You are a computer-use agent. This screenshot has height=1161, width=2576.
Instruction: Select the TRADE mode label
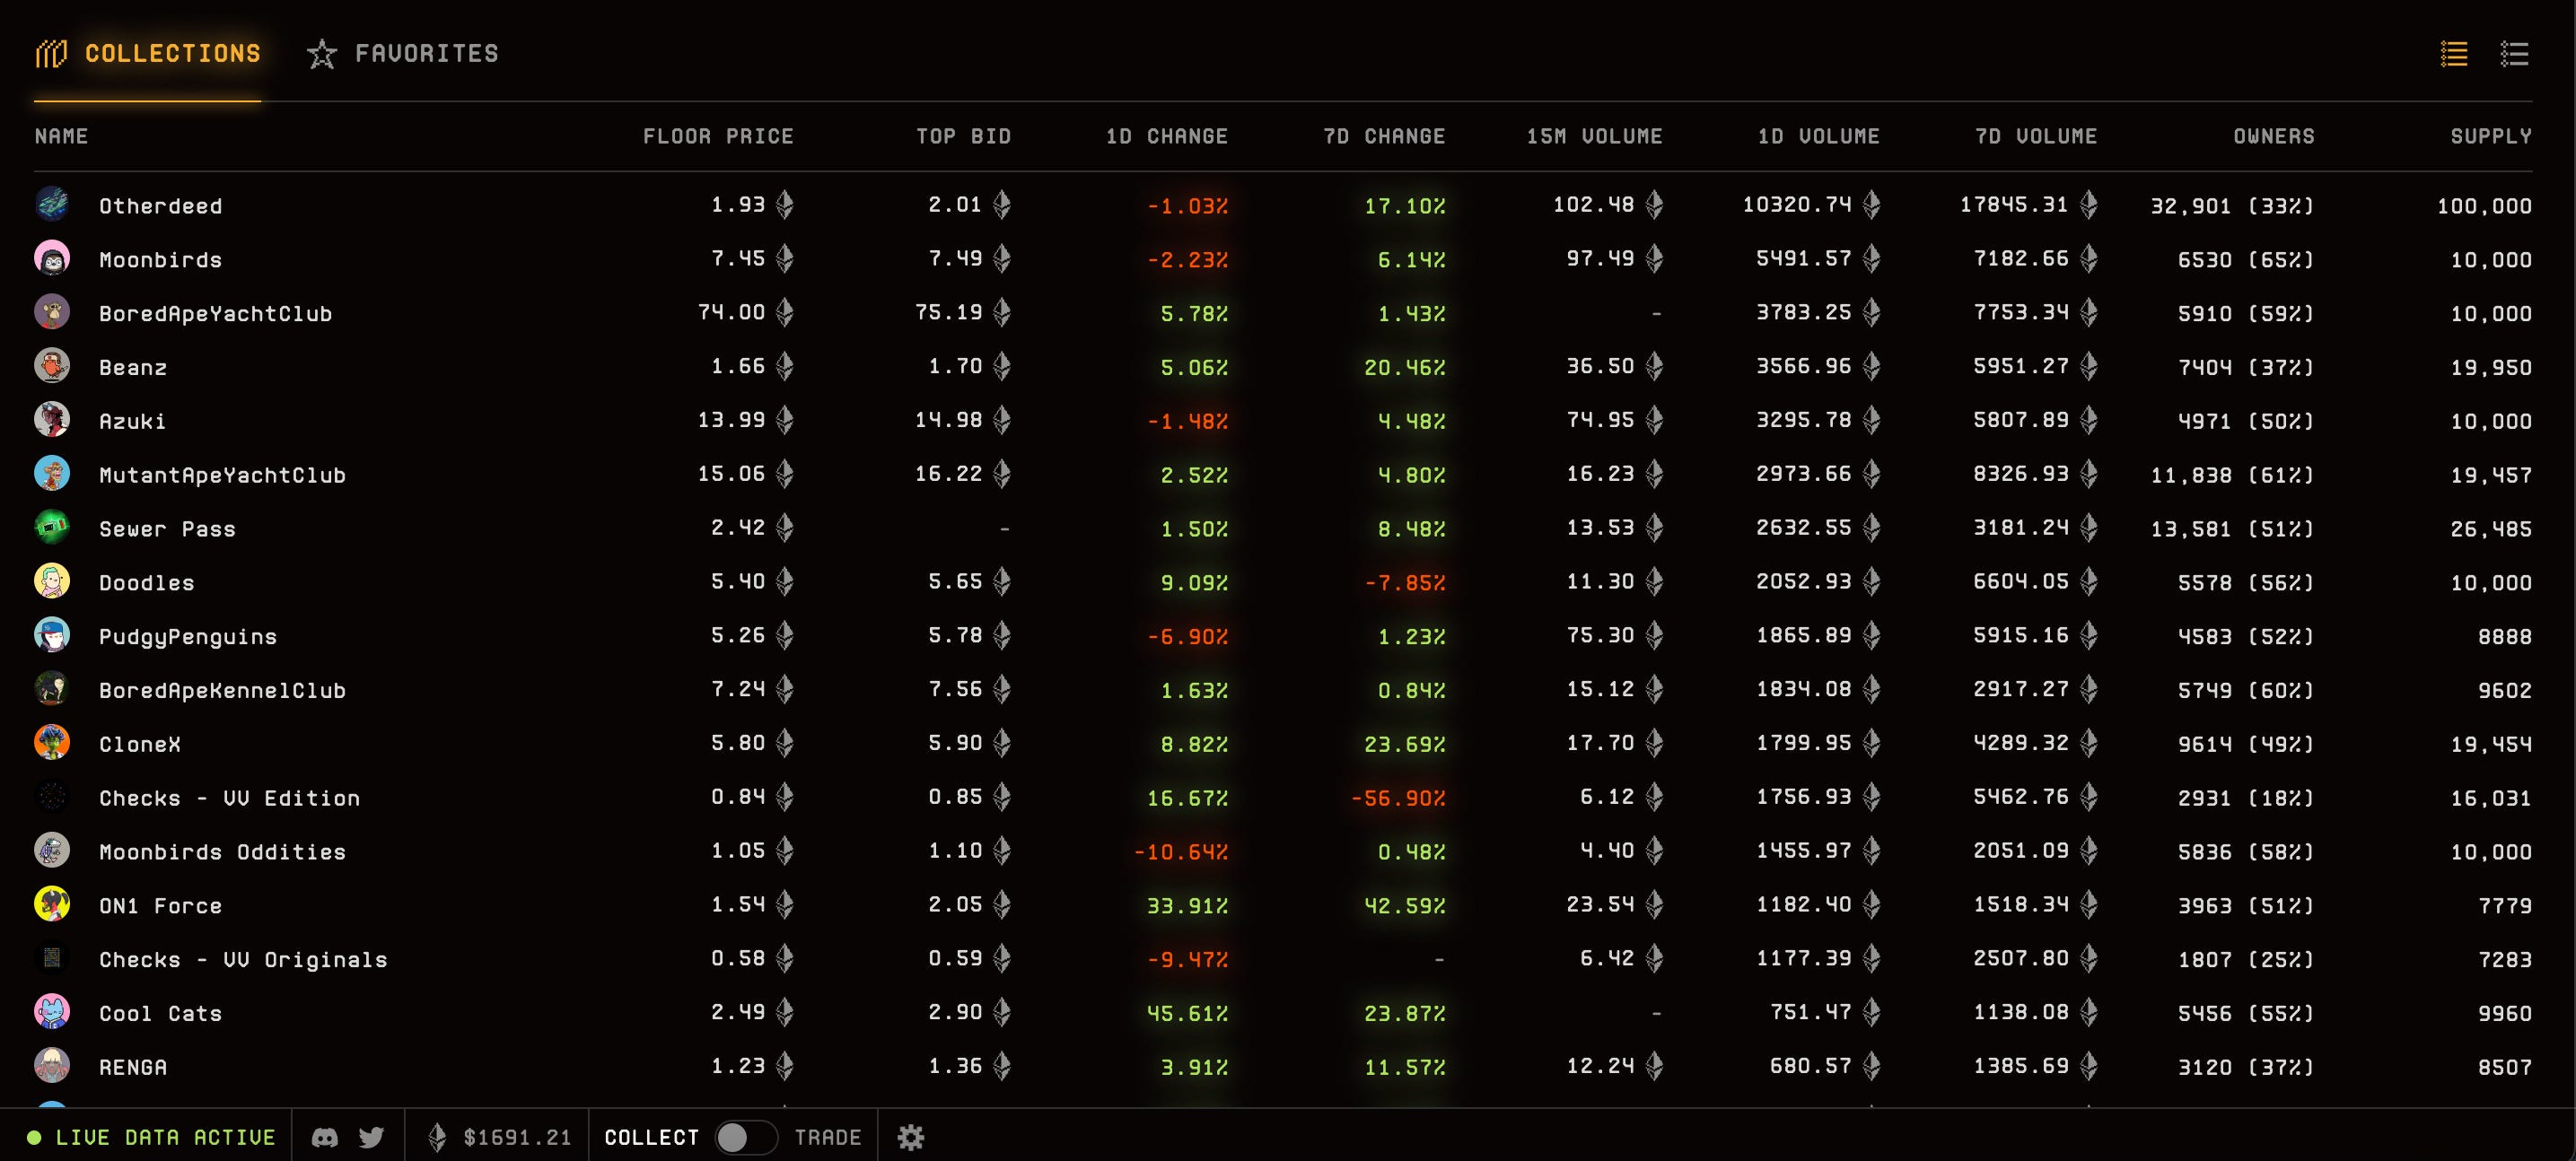827,1137
